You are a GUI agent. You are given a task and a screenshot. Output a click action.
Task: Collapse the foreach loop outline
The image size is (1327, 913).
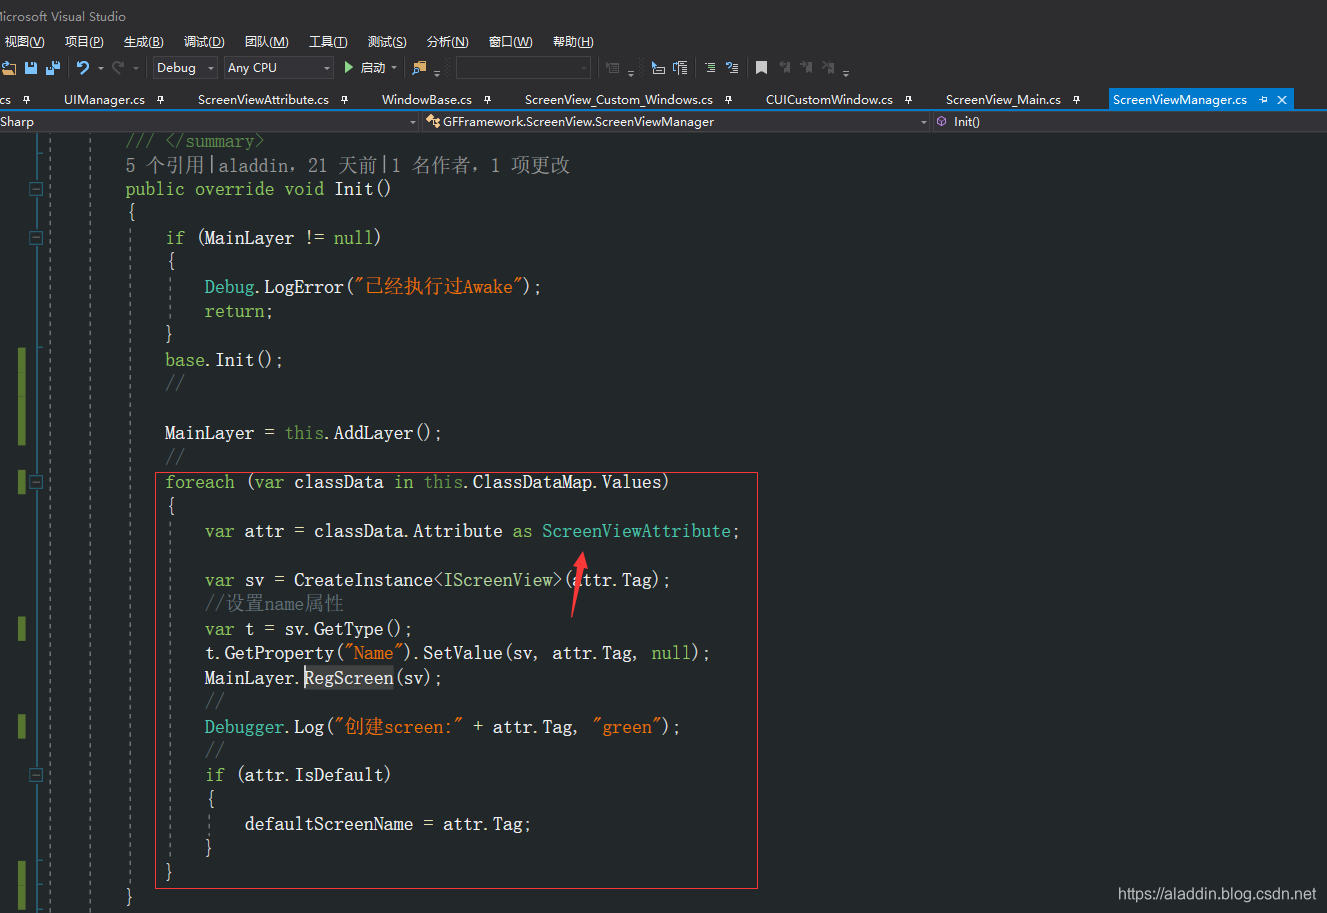click(x=36, y=482)
